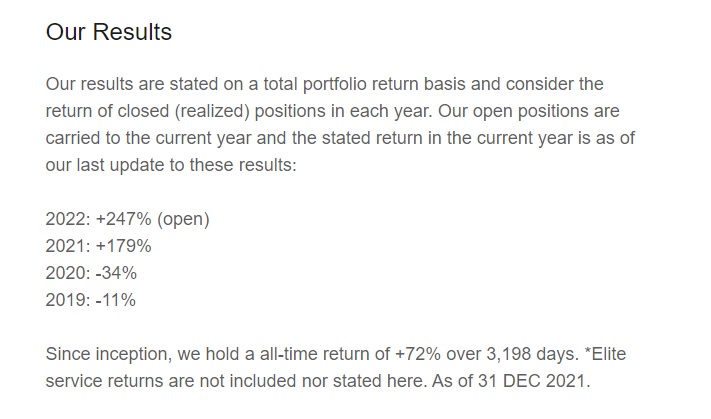Click the "(realized)" word in paragraph
This screenshot has width=711, height=419.
(x=212, y=111)
